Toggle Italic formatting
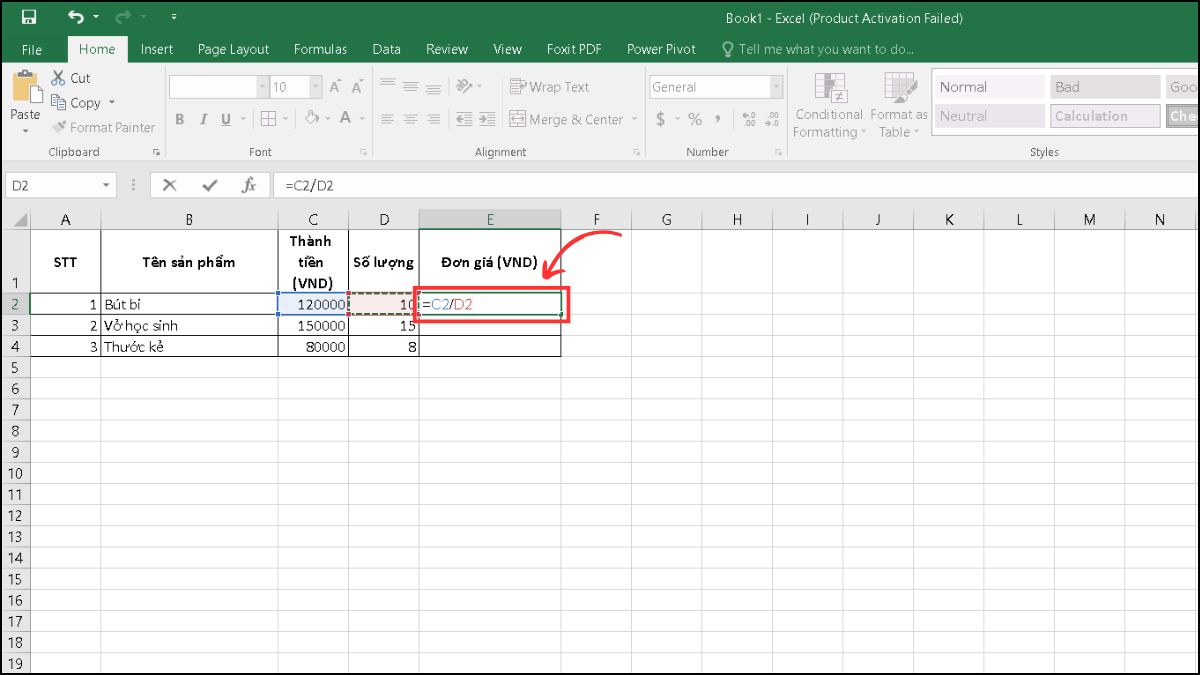The height and width of the screenshot is (675, 1200). coord(202,118)
